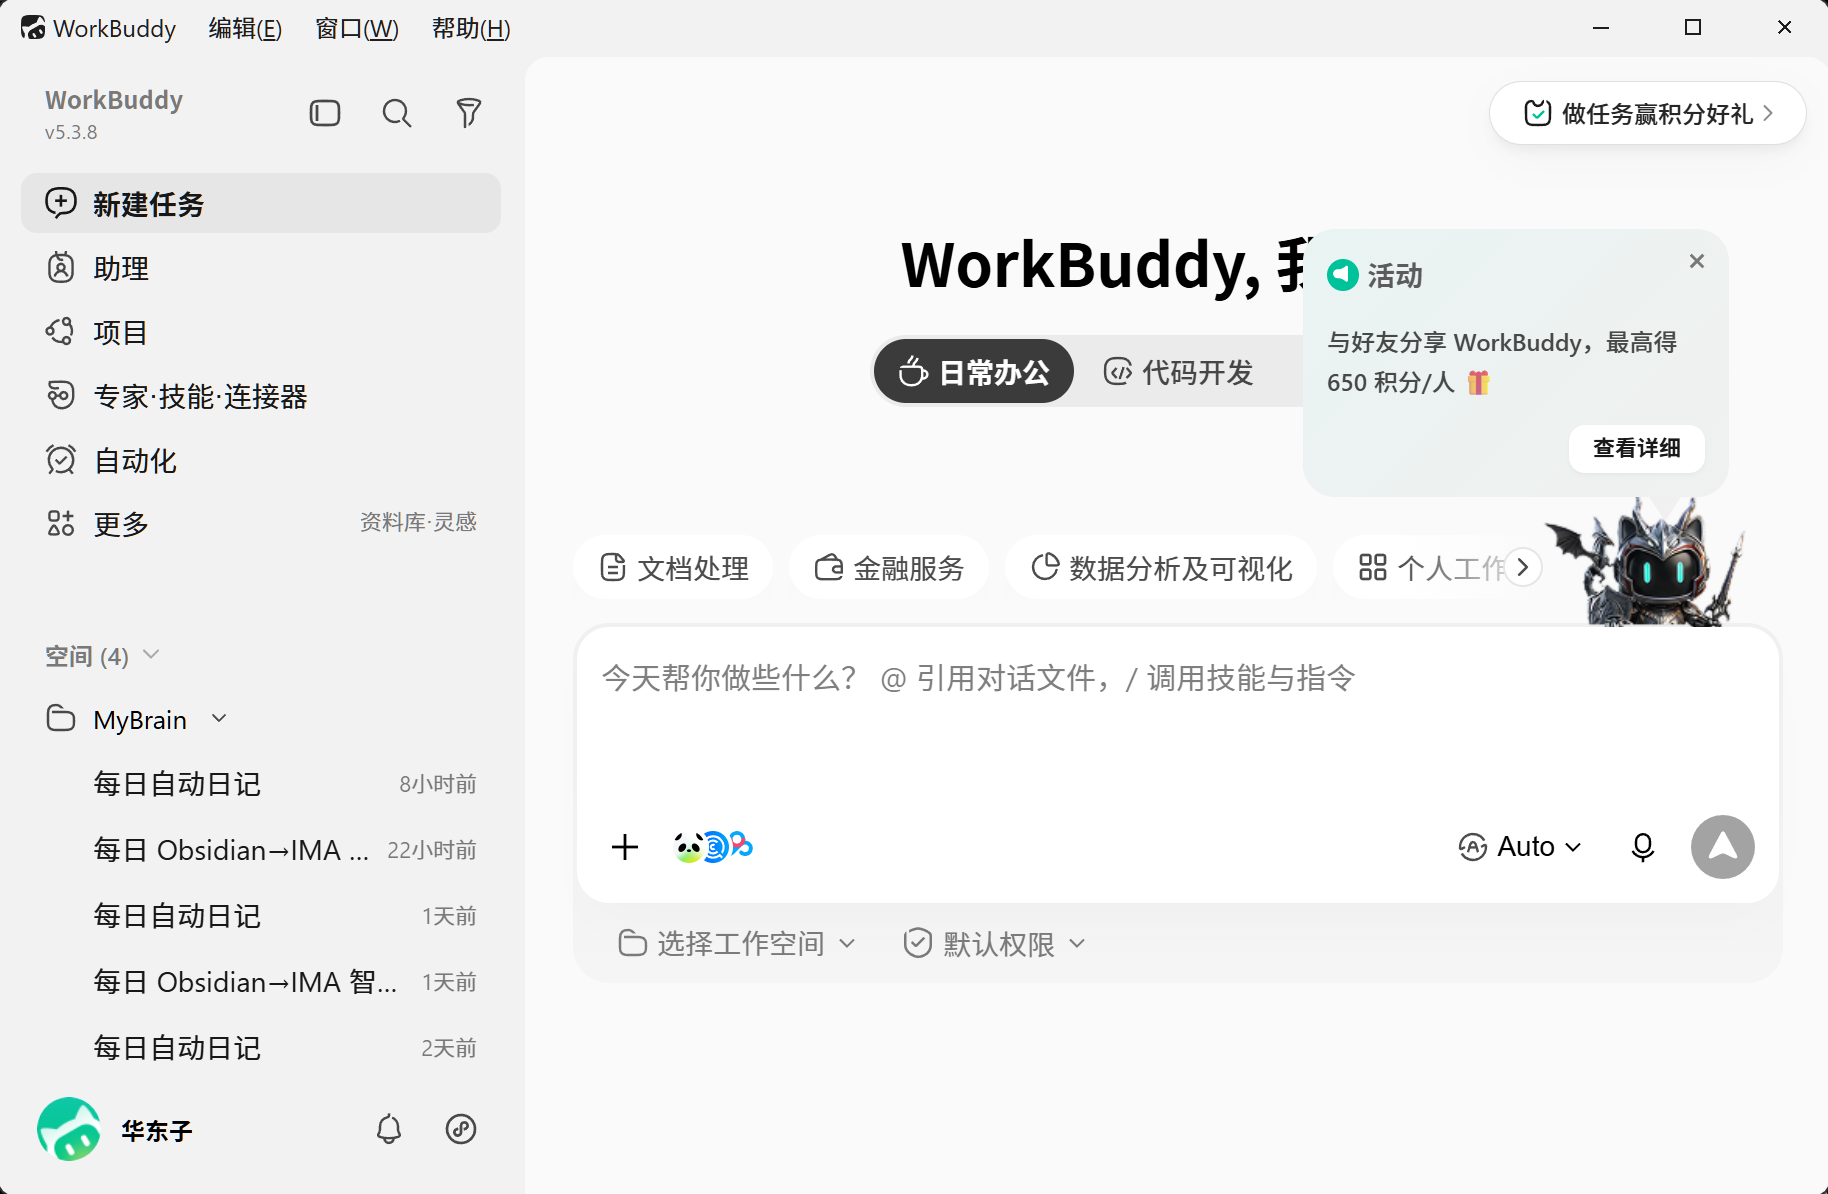The height and width of the screenshot is (1194, 1828).
Task: Open the 编辑(E) menu
Action: (x=245, y=28)
